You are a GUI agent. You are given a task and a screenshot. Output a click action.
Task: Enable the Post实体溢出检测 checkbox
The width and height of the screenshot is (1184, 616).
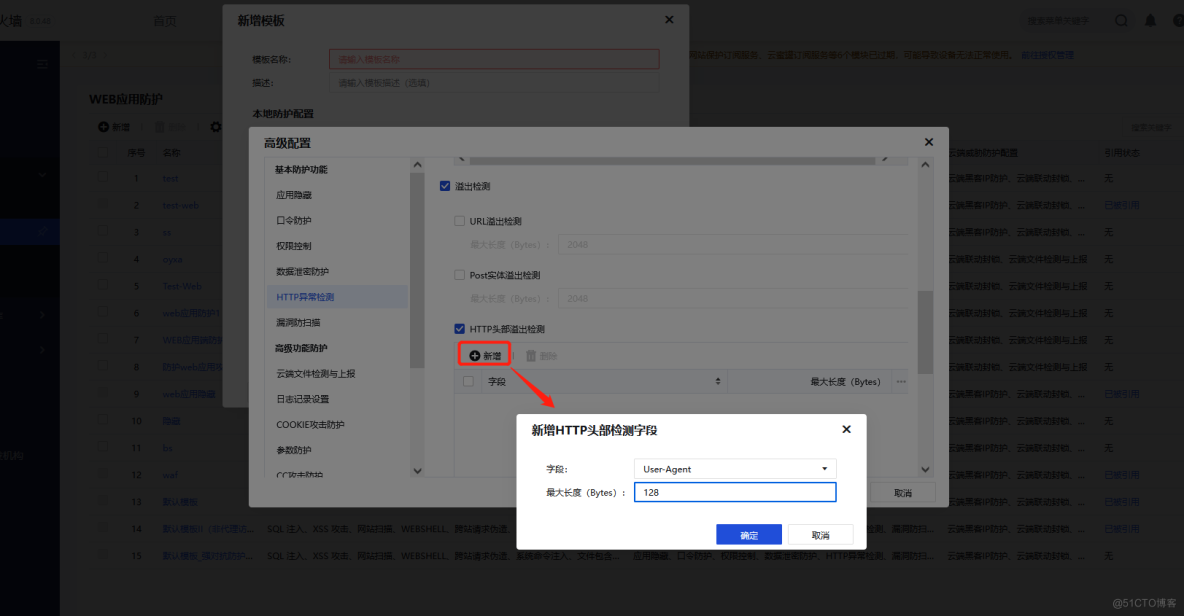click(x=459, y=274)
